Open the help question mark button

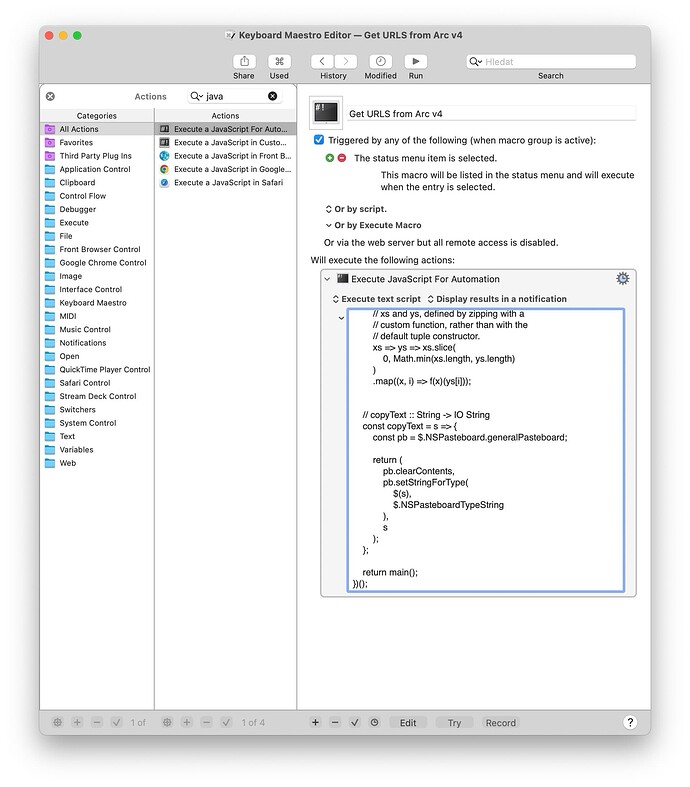[630, 722]
